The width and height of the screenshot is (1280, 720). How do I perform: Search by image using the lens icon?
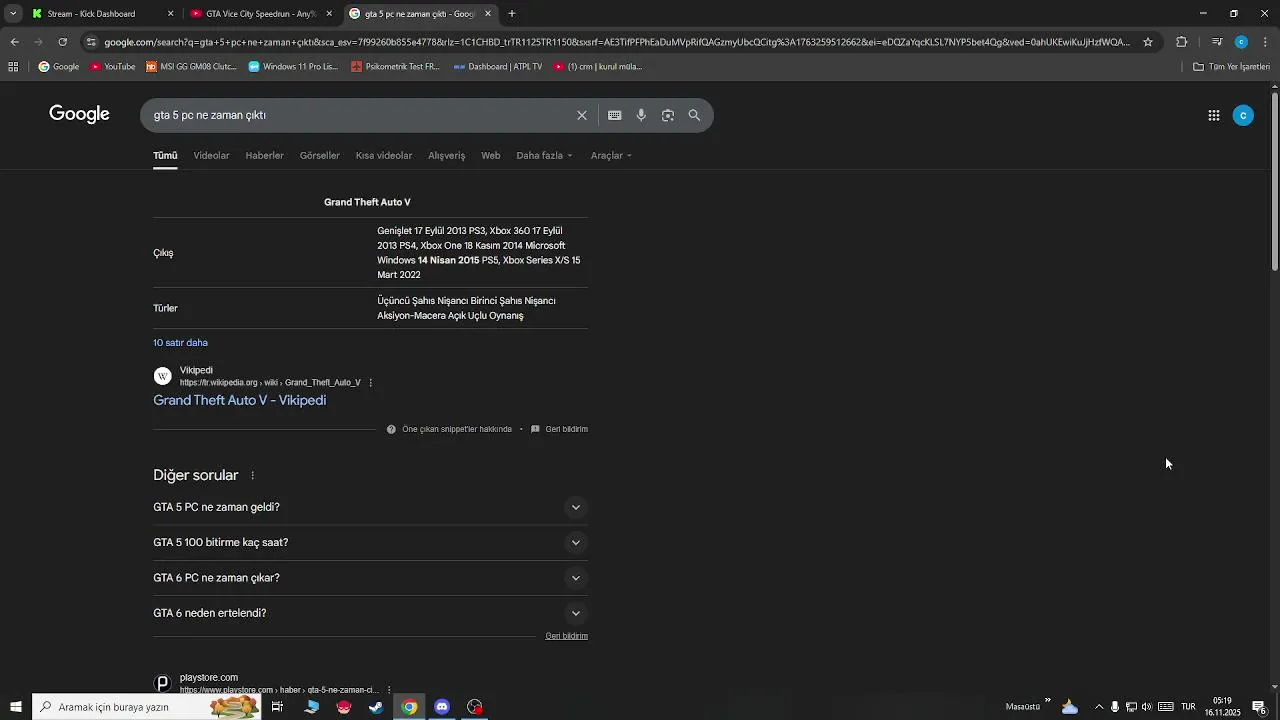(x=668, y=115)
